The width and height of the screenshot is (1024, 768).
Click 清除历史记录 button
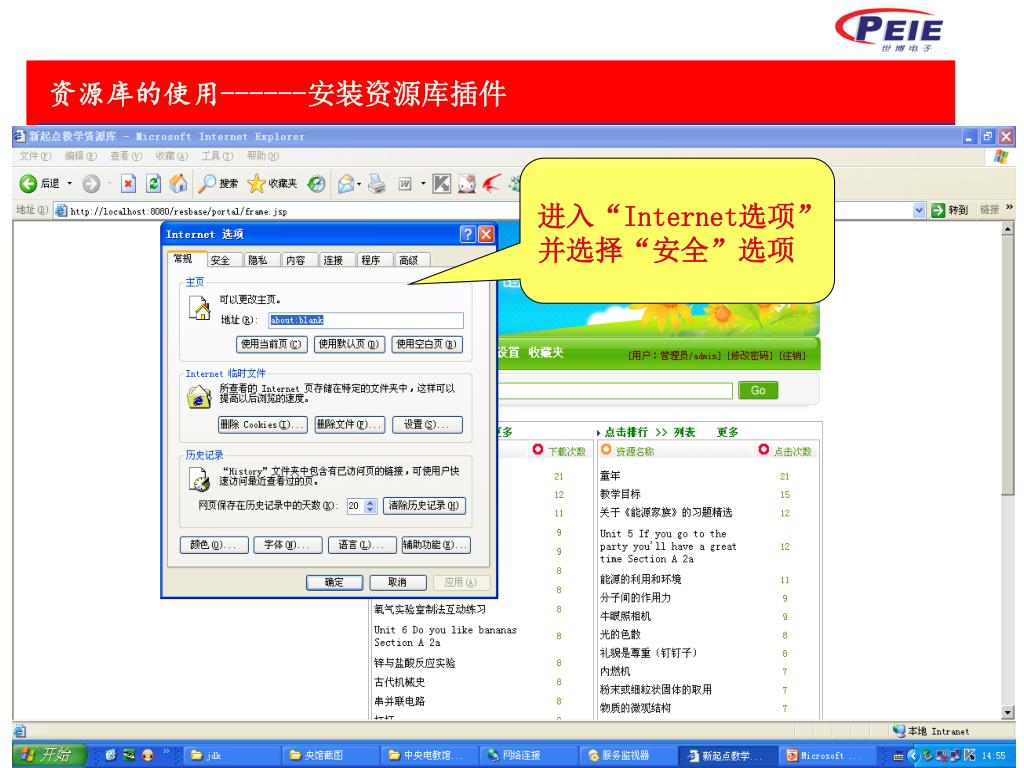point(424,506)
